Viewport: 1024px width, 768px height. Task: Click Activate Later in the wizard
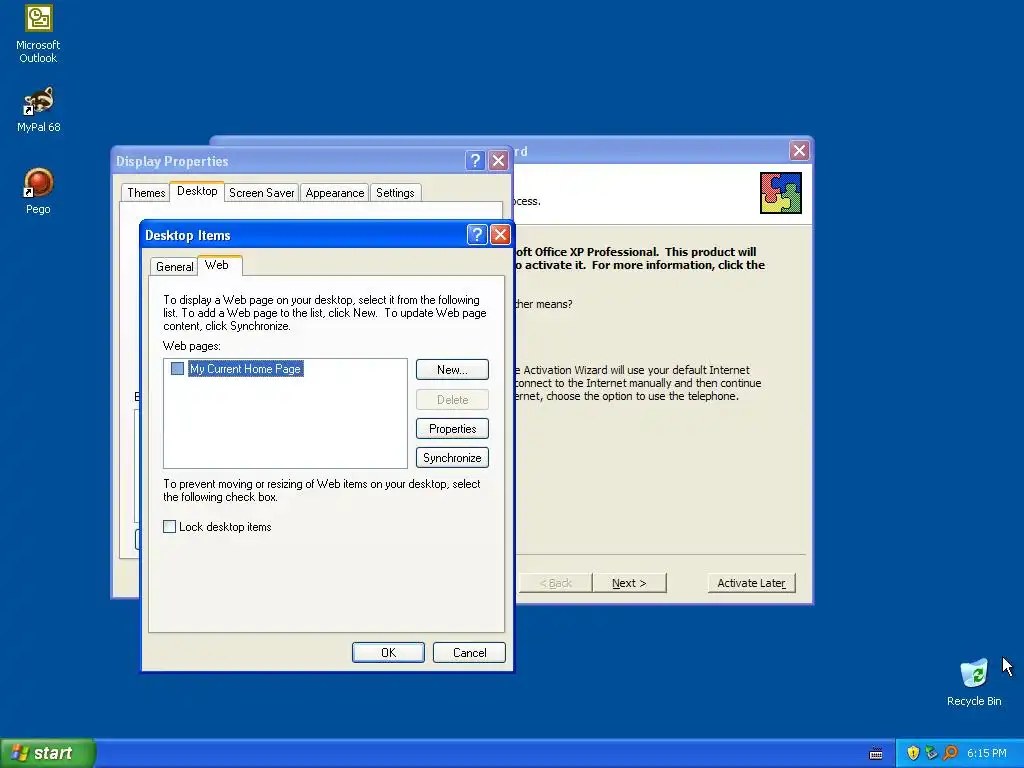coord(751,583)
